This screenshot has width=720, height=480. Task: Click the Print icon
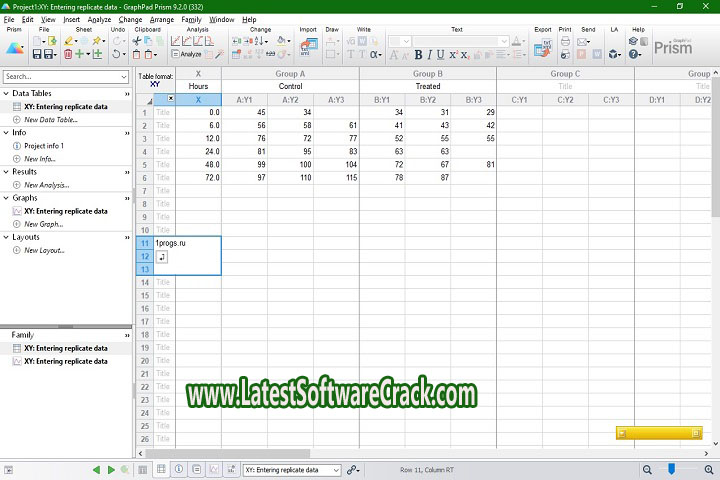566,42
